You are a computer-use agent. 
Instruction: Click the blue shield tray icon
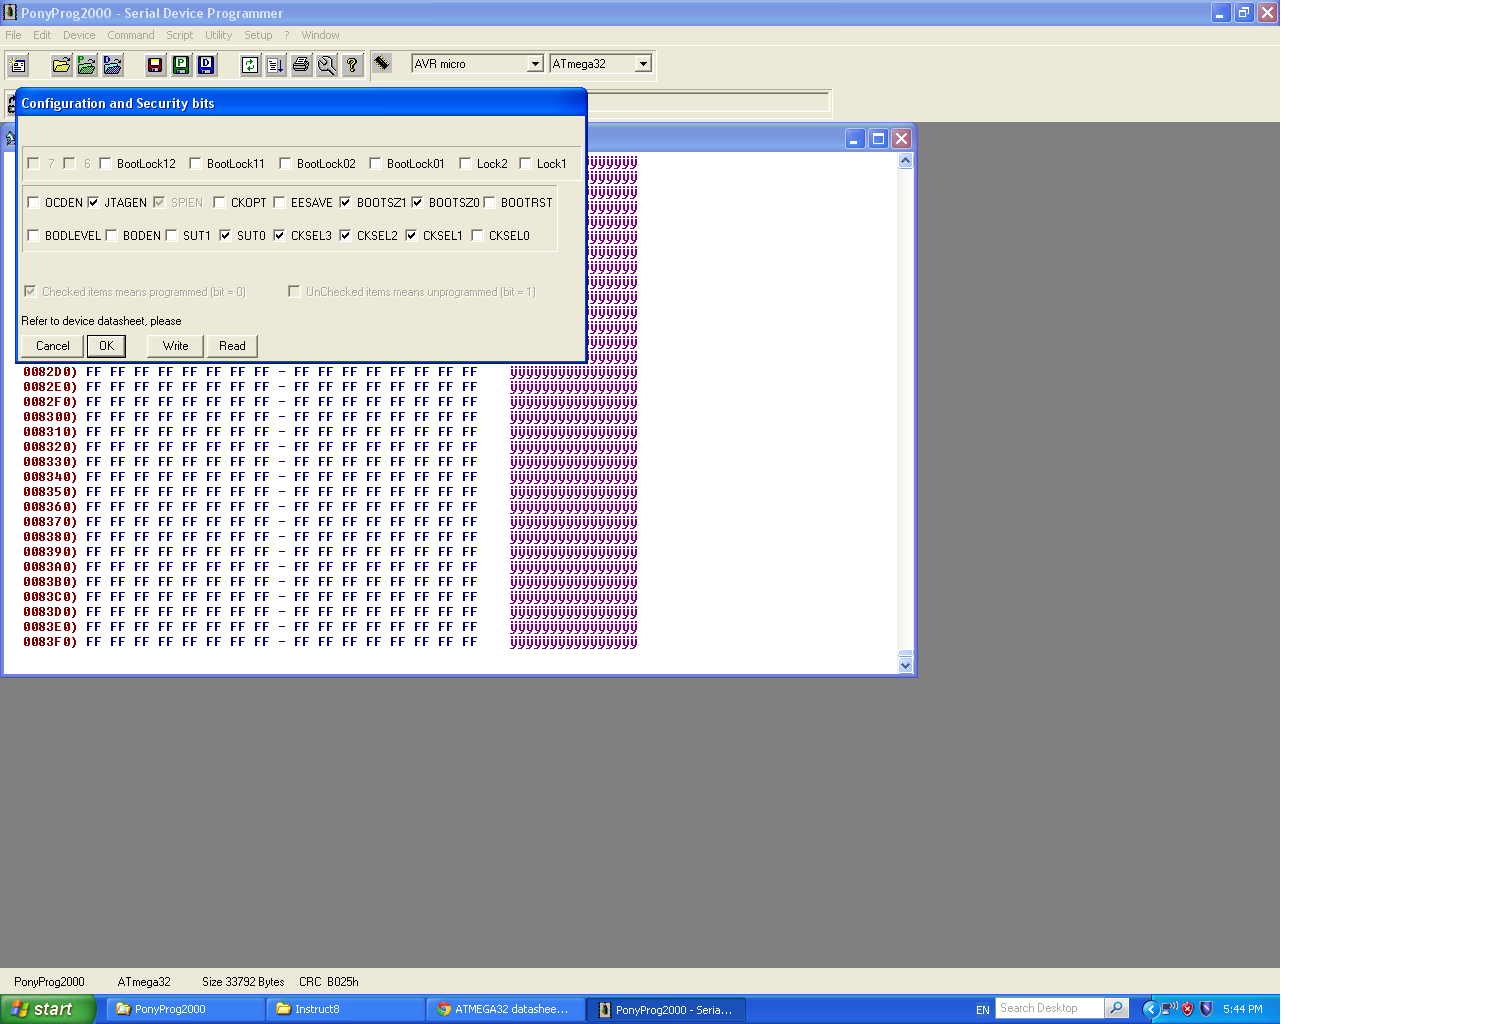pos(1206,1009)
